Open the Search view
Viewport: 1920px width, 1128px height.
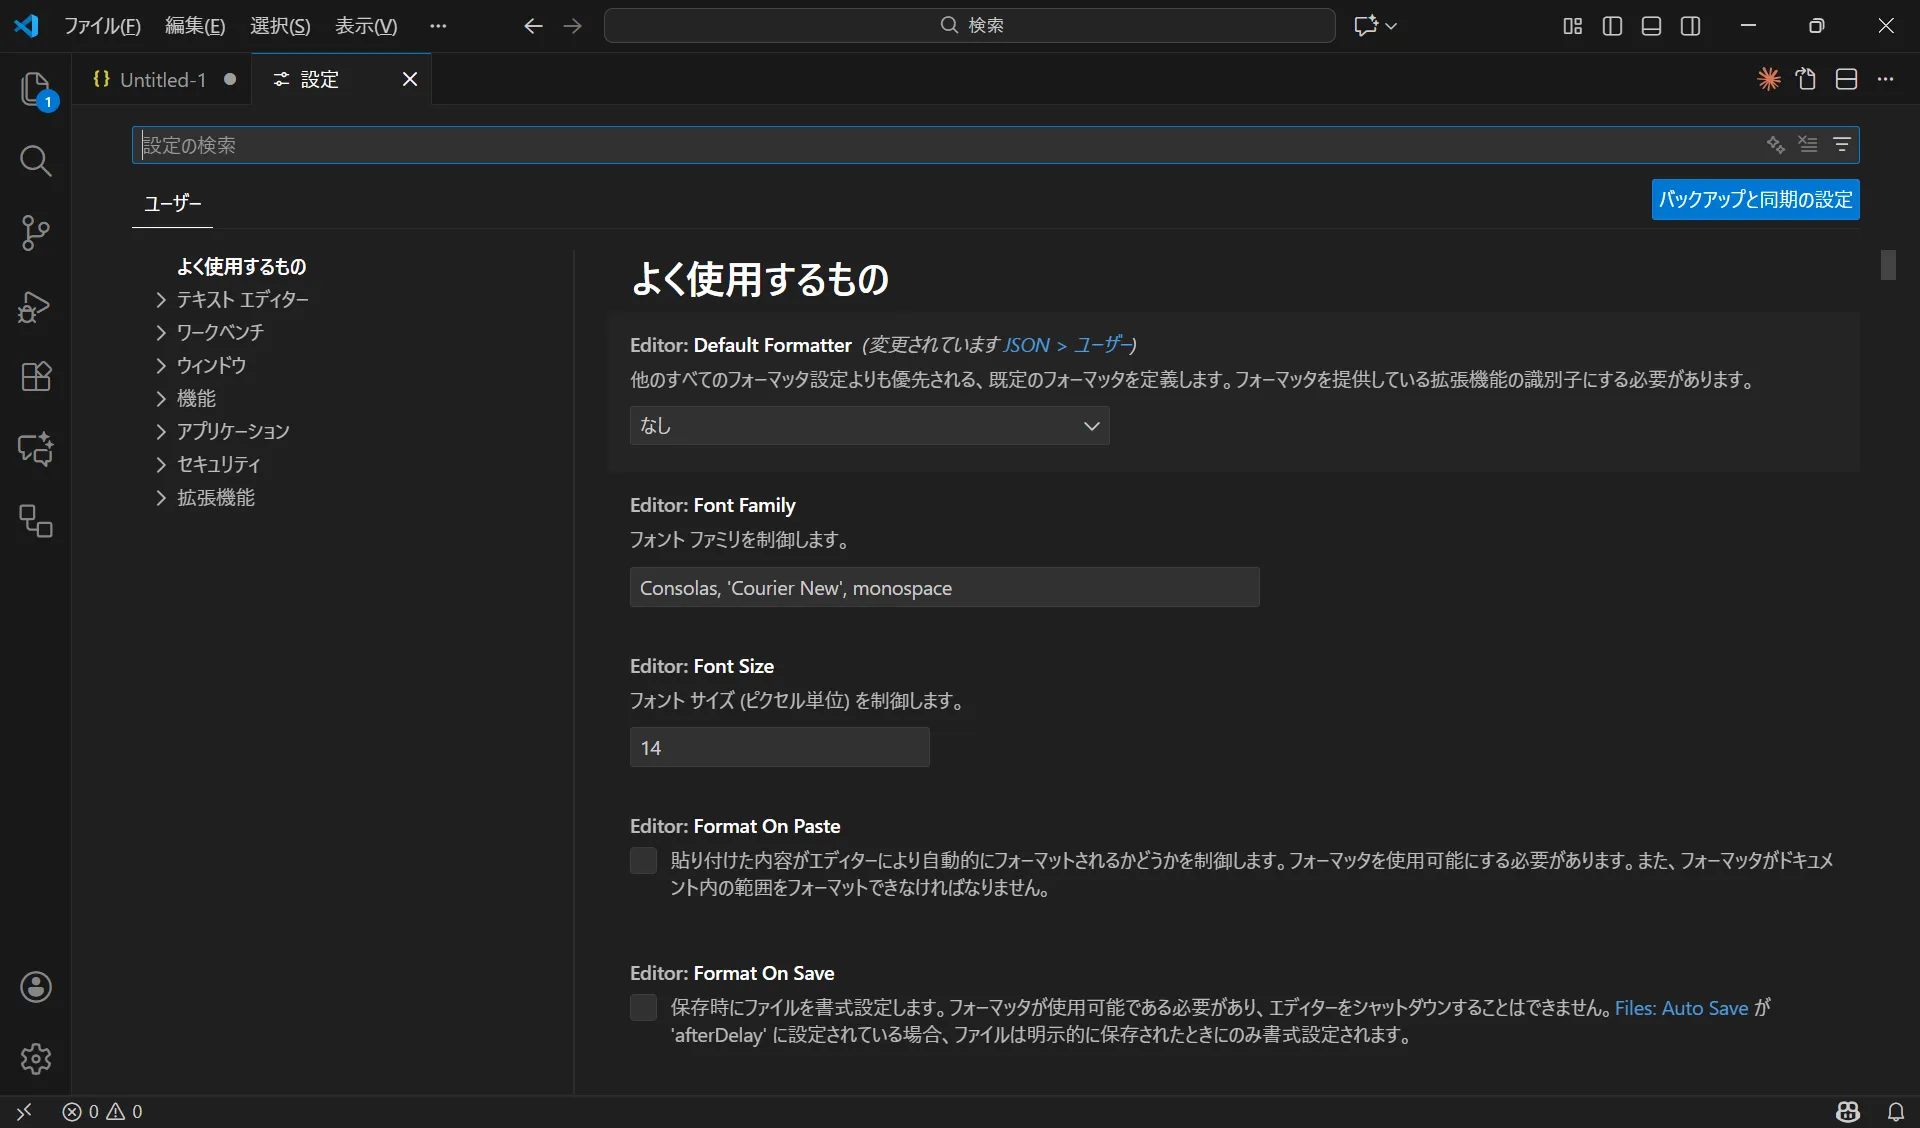pos(36,160)
